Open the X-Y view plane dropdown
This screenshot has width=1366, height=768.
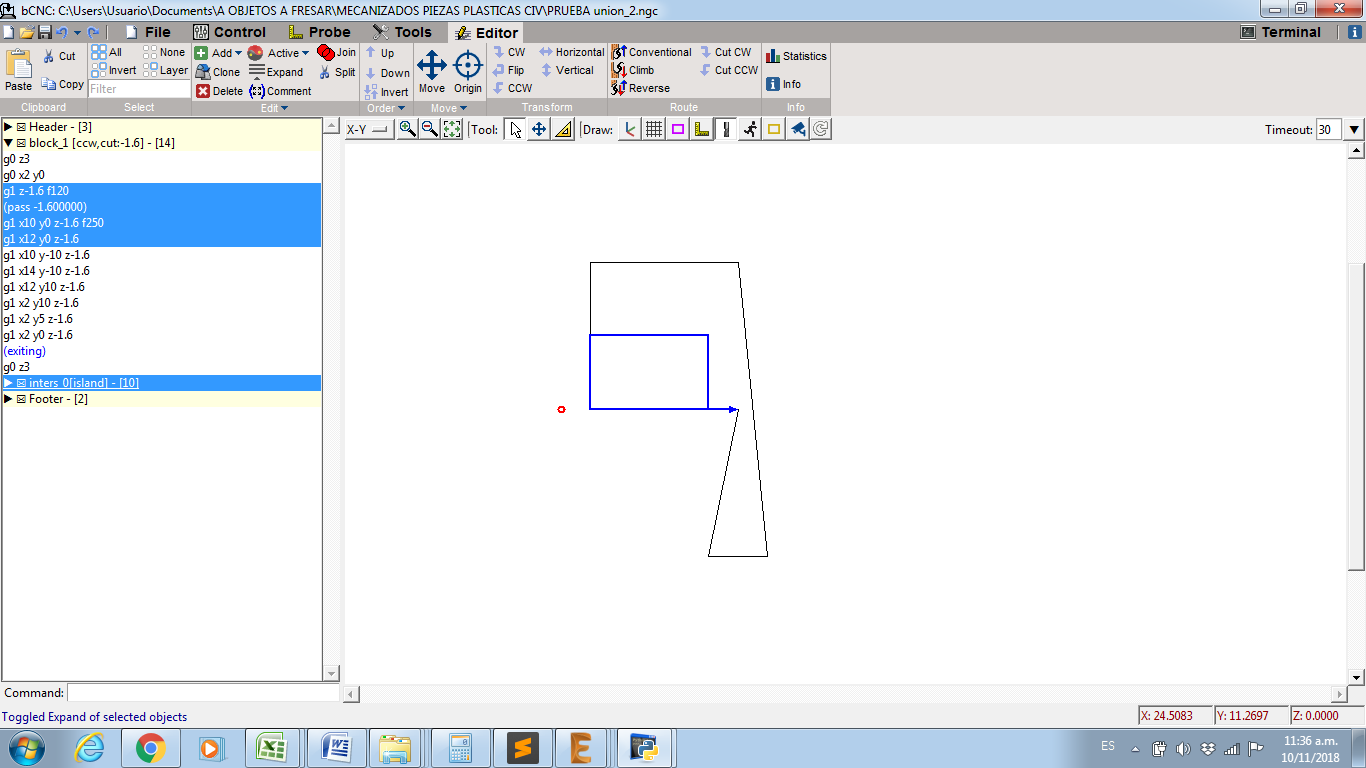click(x=368, y=129)
